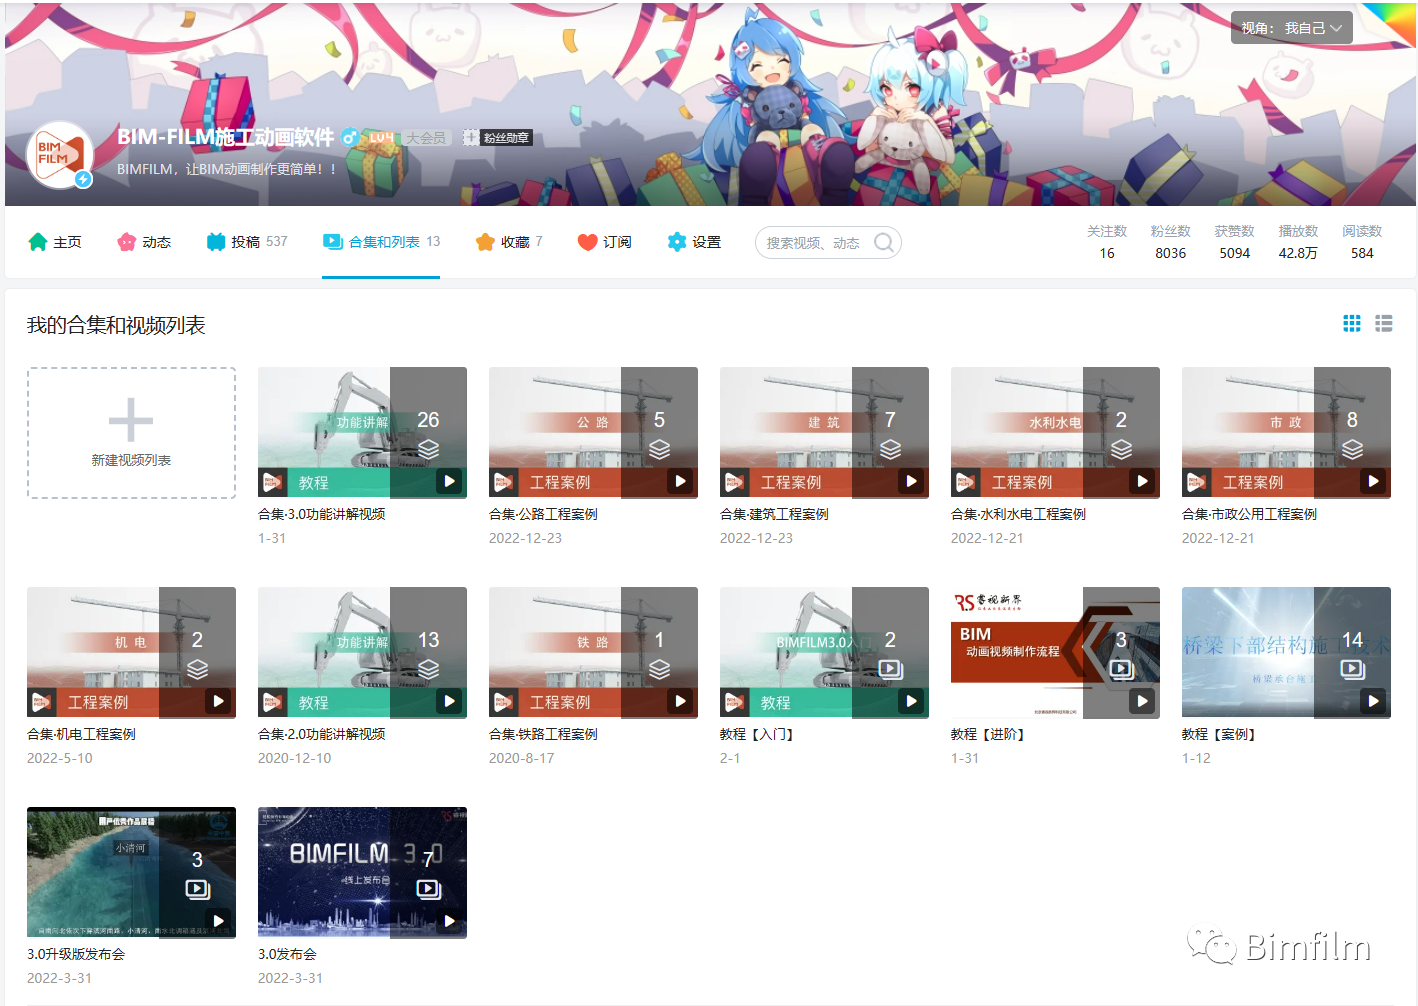Open 3.0升级版发布会 thumbnail
Viewport: 1418px width, 1006px height.
(x=131, y=872)
